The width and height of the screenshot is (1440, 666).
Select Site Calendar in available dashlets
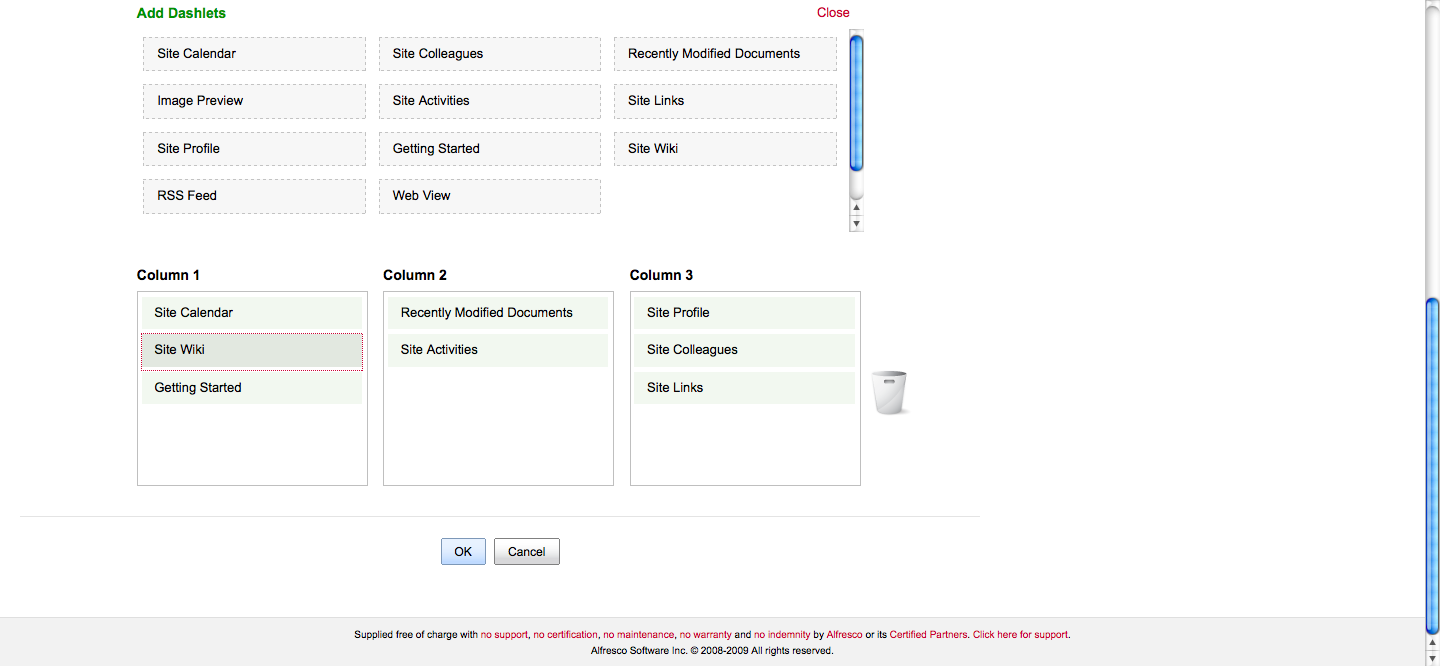(x=254, y=54)
